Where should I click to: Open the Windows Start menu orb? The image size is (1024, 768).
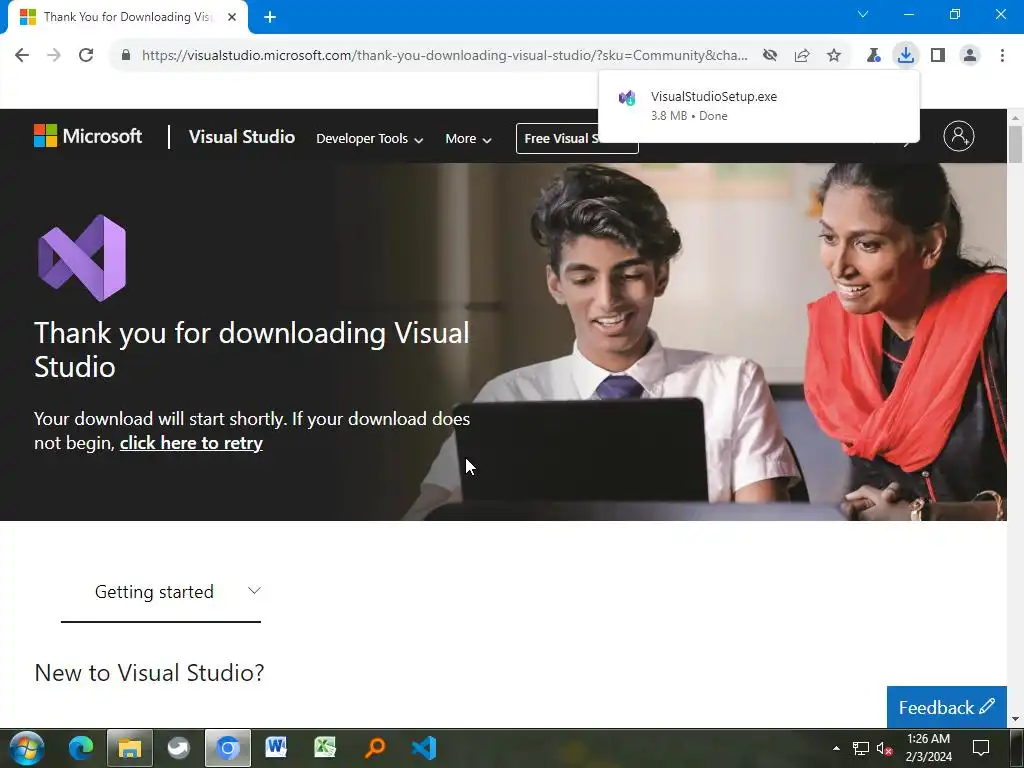pyautogui.click(x=27, y=748)
